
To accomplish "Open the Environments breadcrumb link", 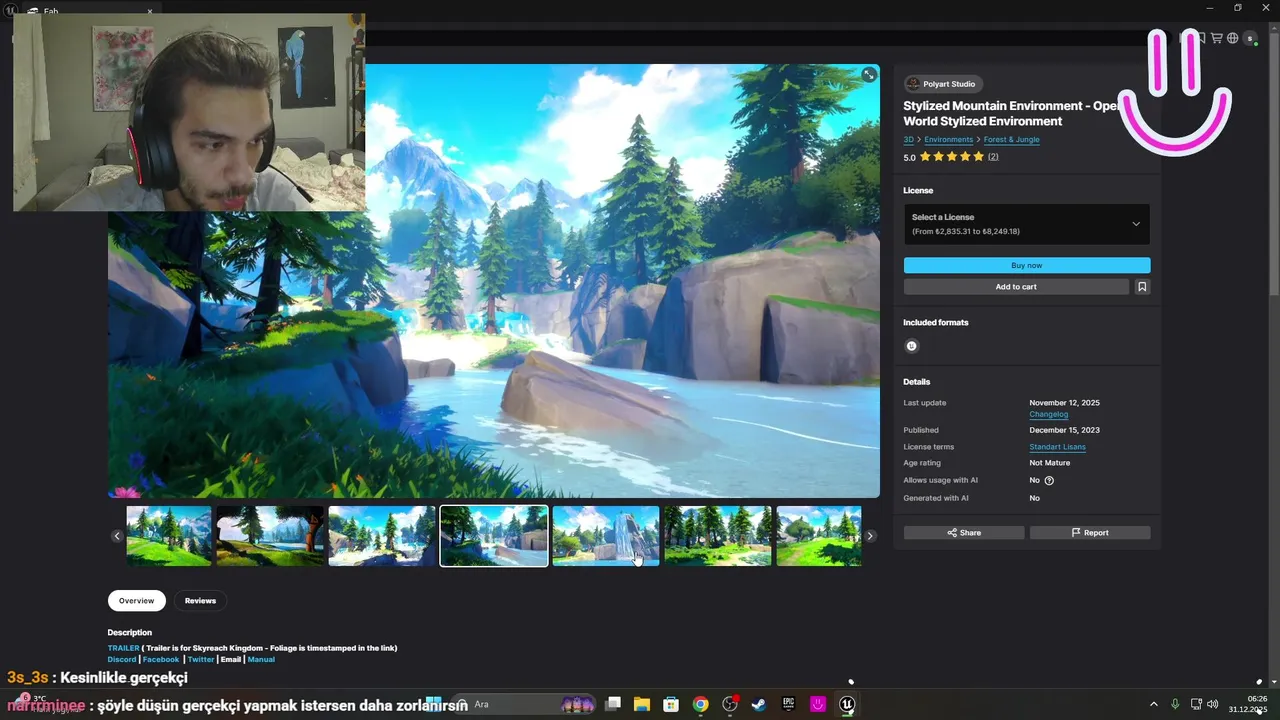I will click(948, 140).
